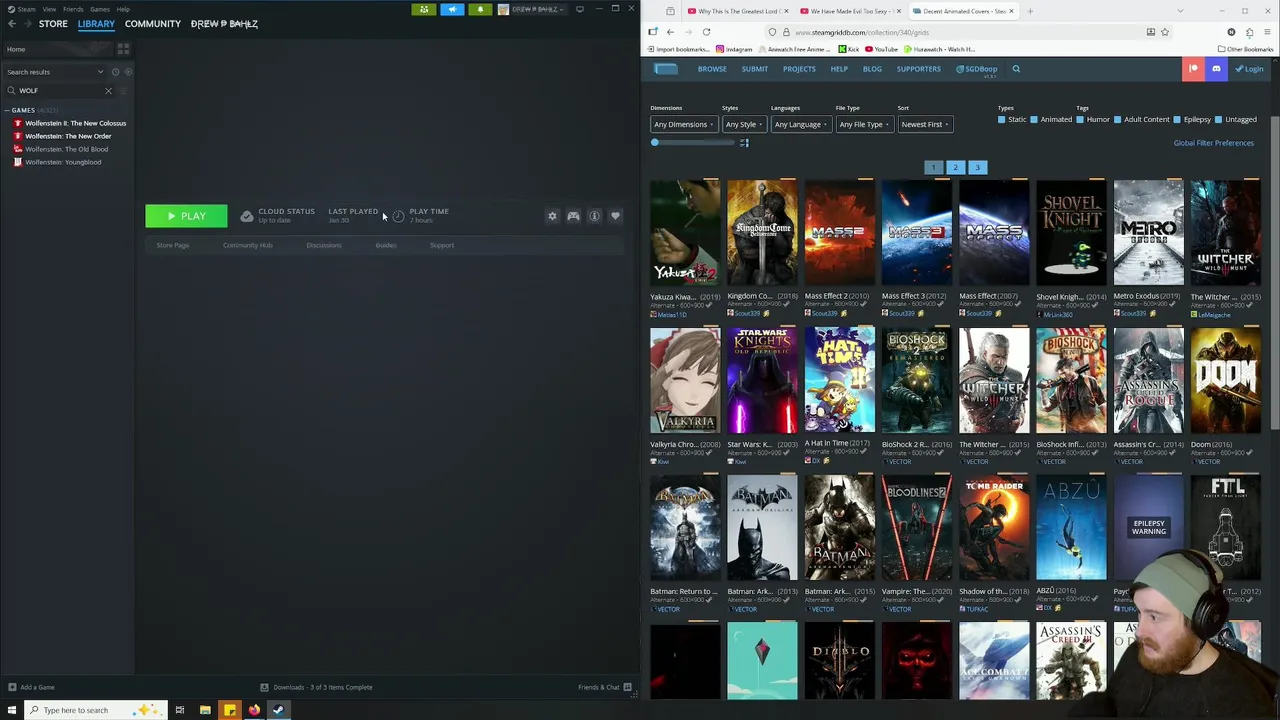Bookmark page with star icon in browser
This screenshot has width=1280, height=720.
[x=1165, y=32]
